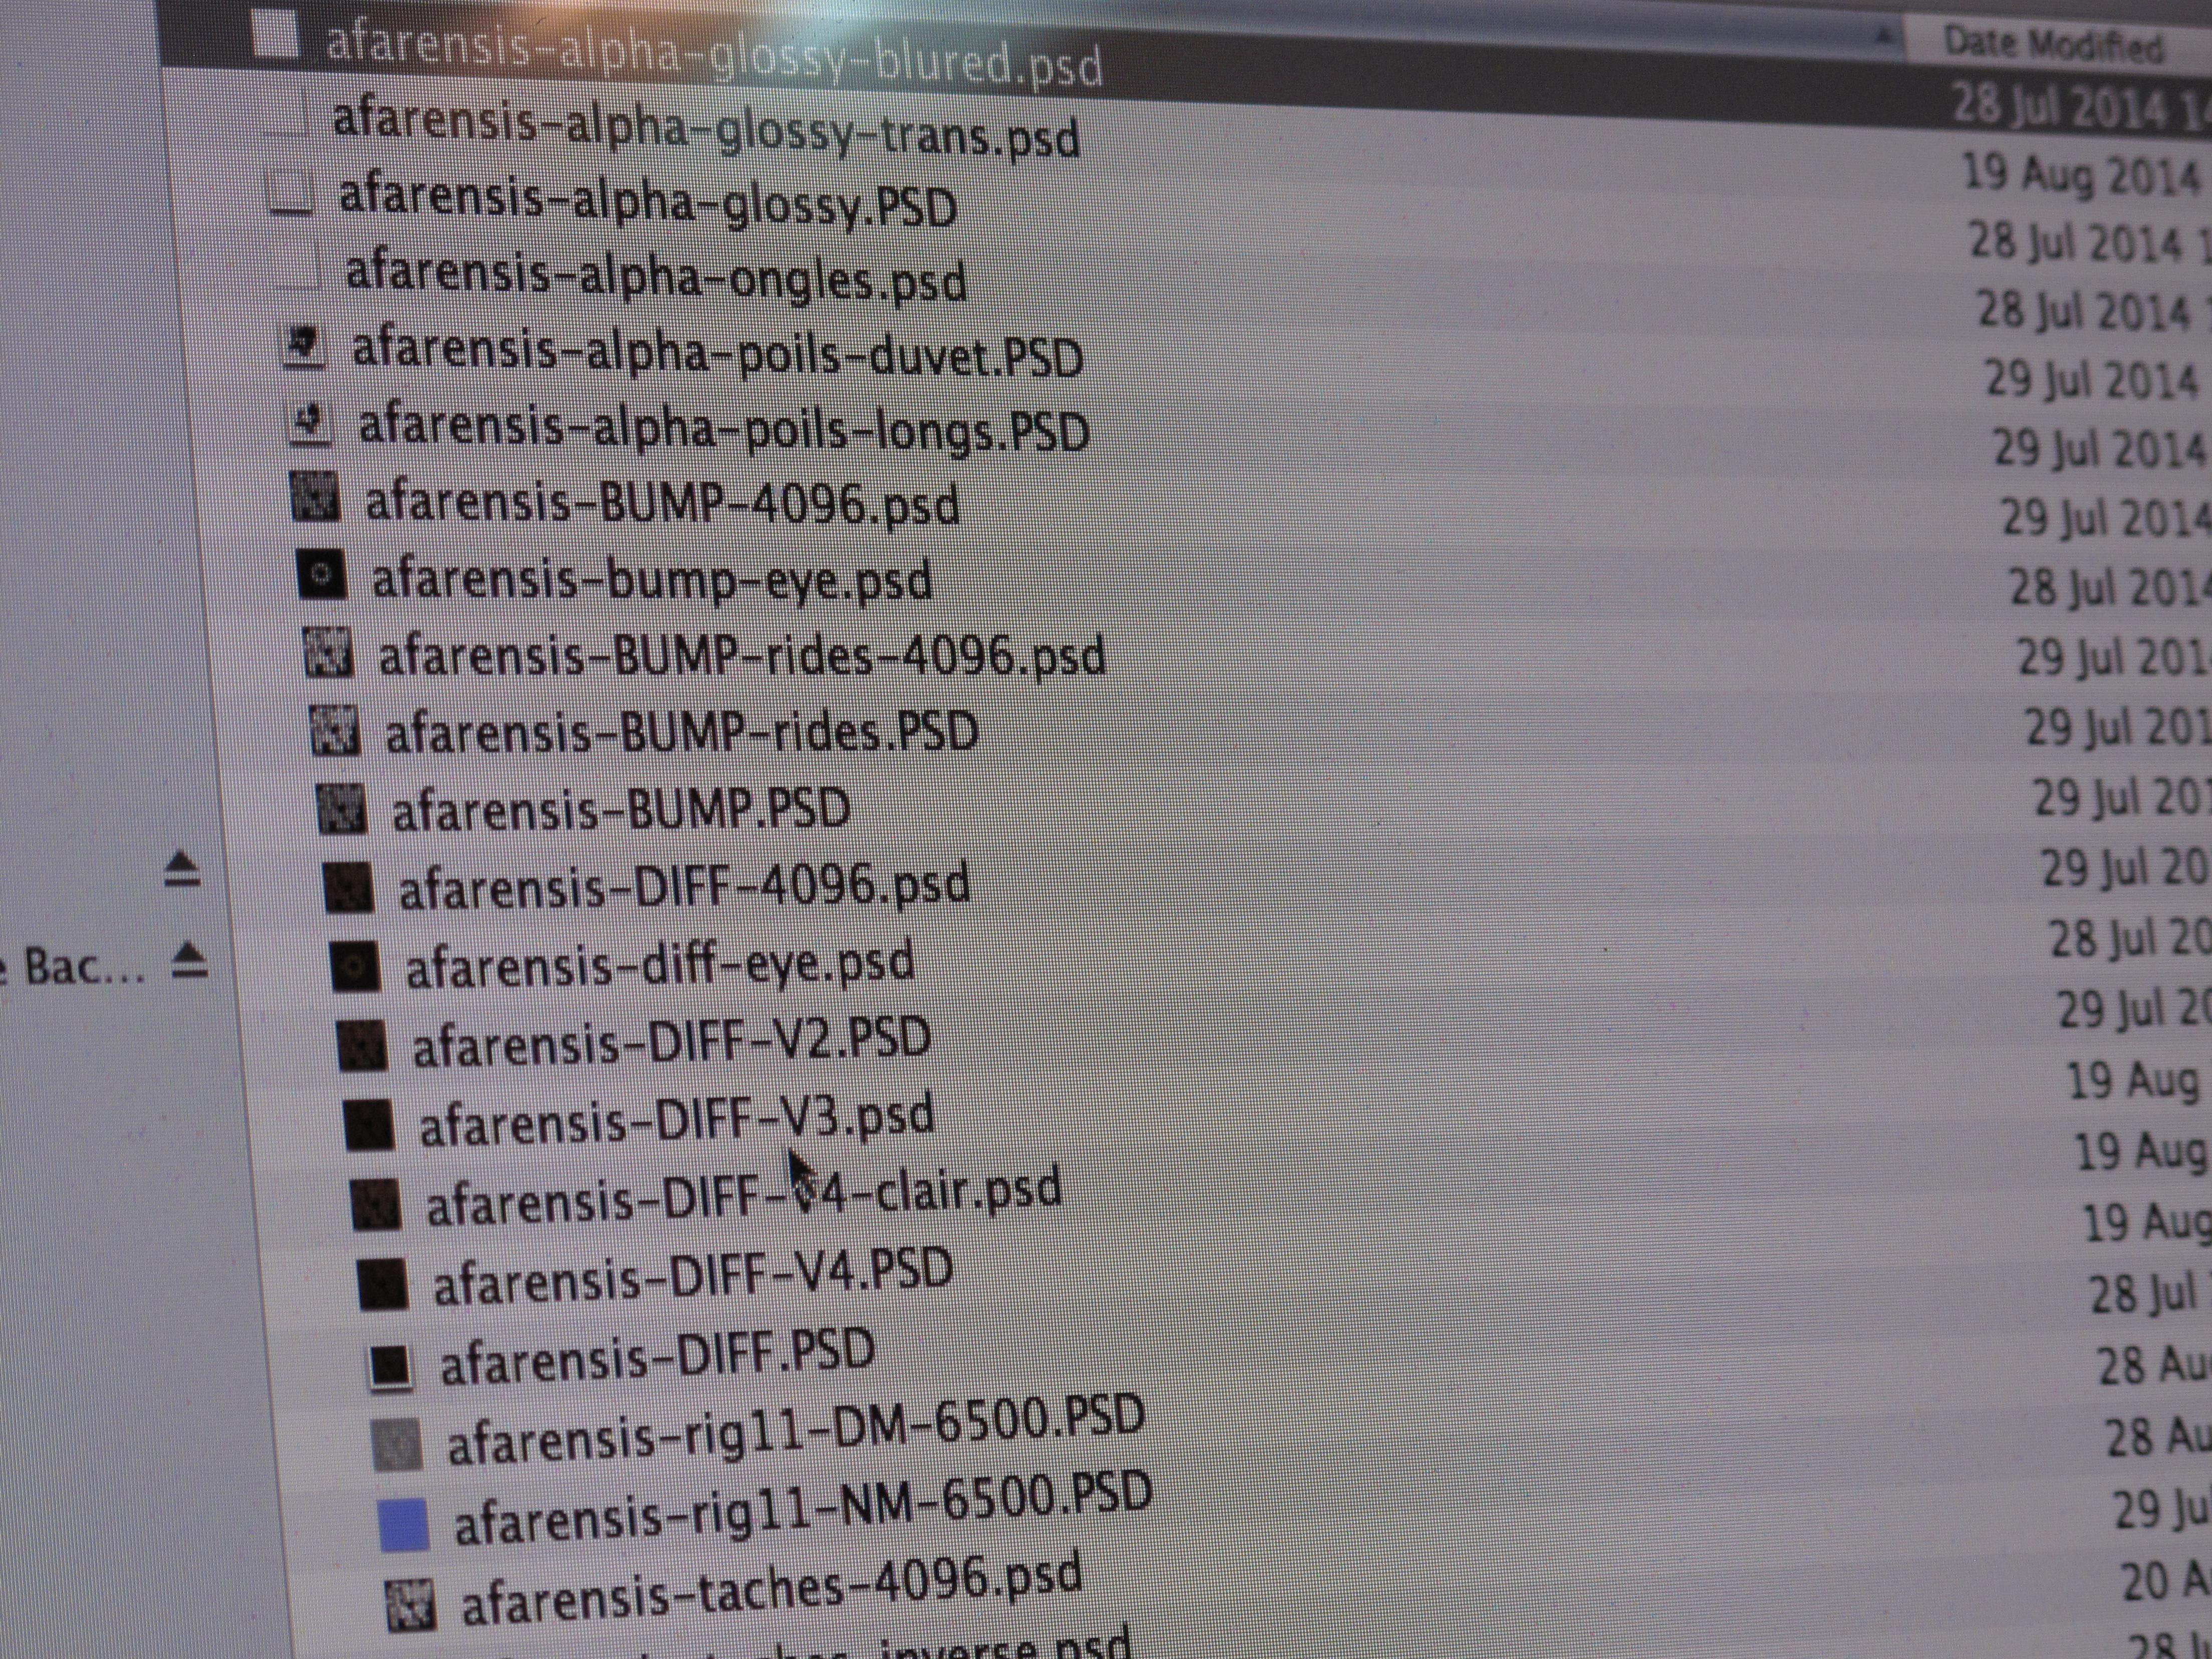2212x1659 pixels.
Task: Select file afarensis-BUMP.PSD
Action: tap(621, 809)
